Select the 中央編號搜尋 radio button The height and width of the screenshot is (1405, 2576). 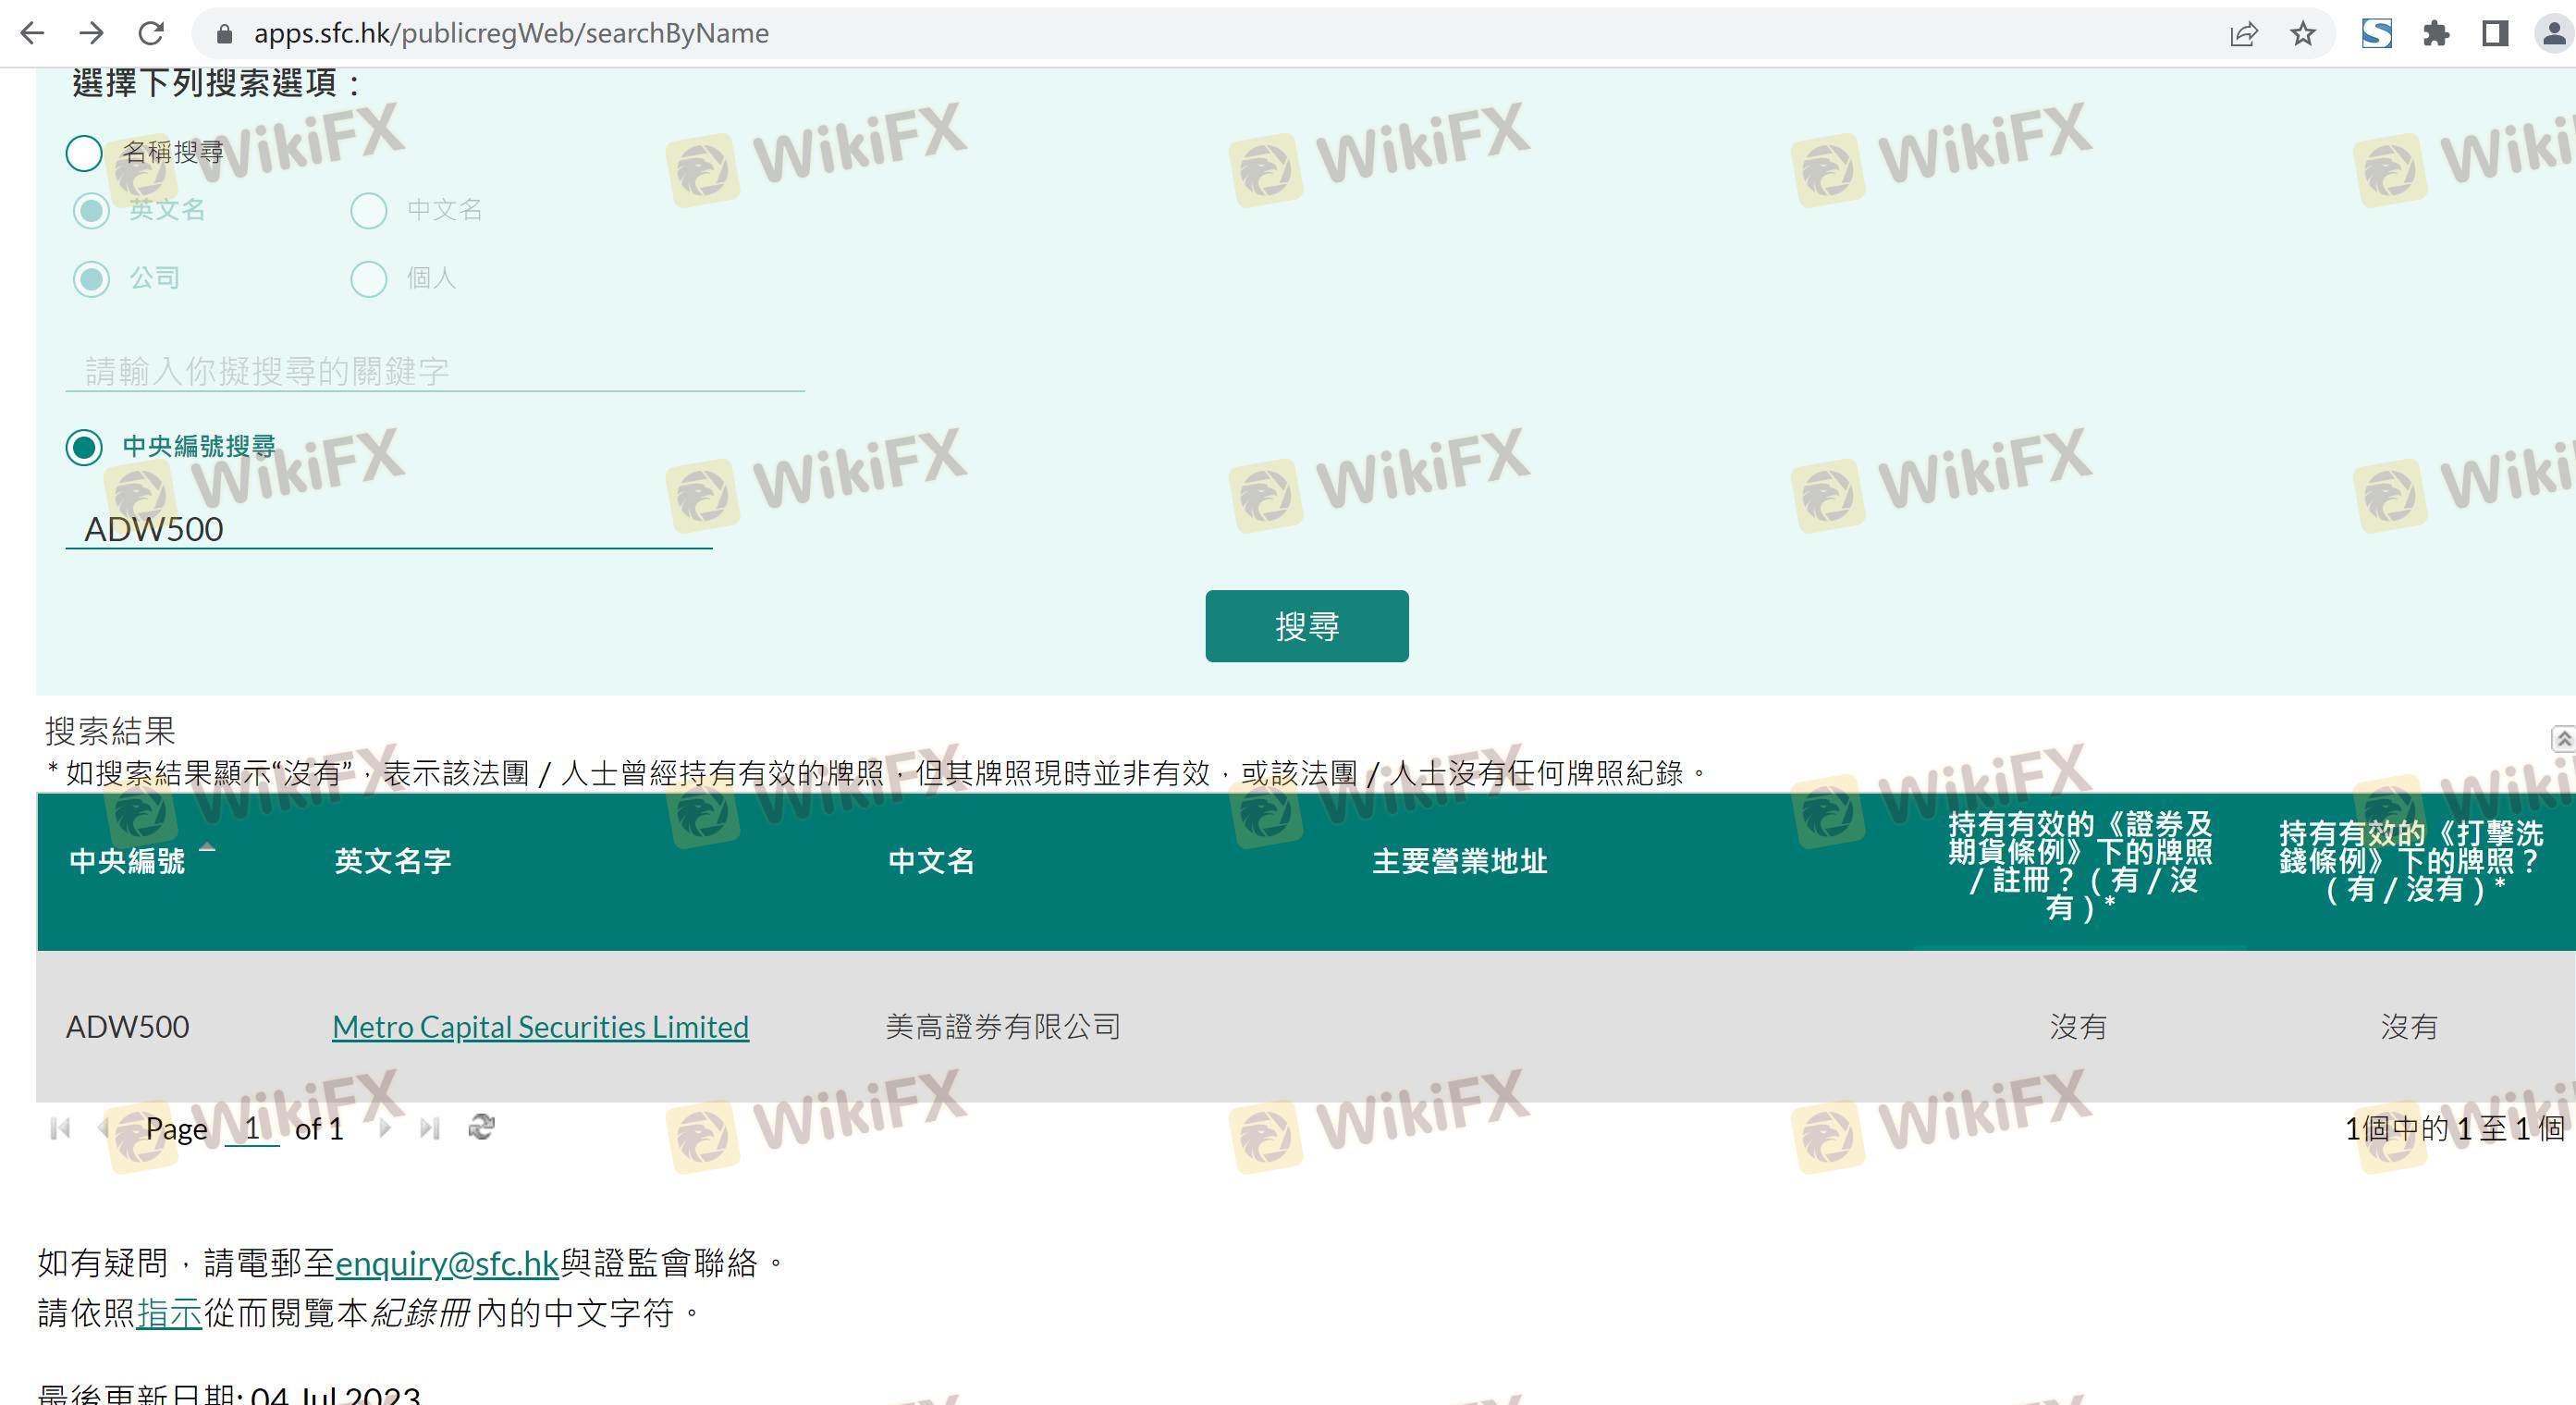coord(84,446)
